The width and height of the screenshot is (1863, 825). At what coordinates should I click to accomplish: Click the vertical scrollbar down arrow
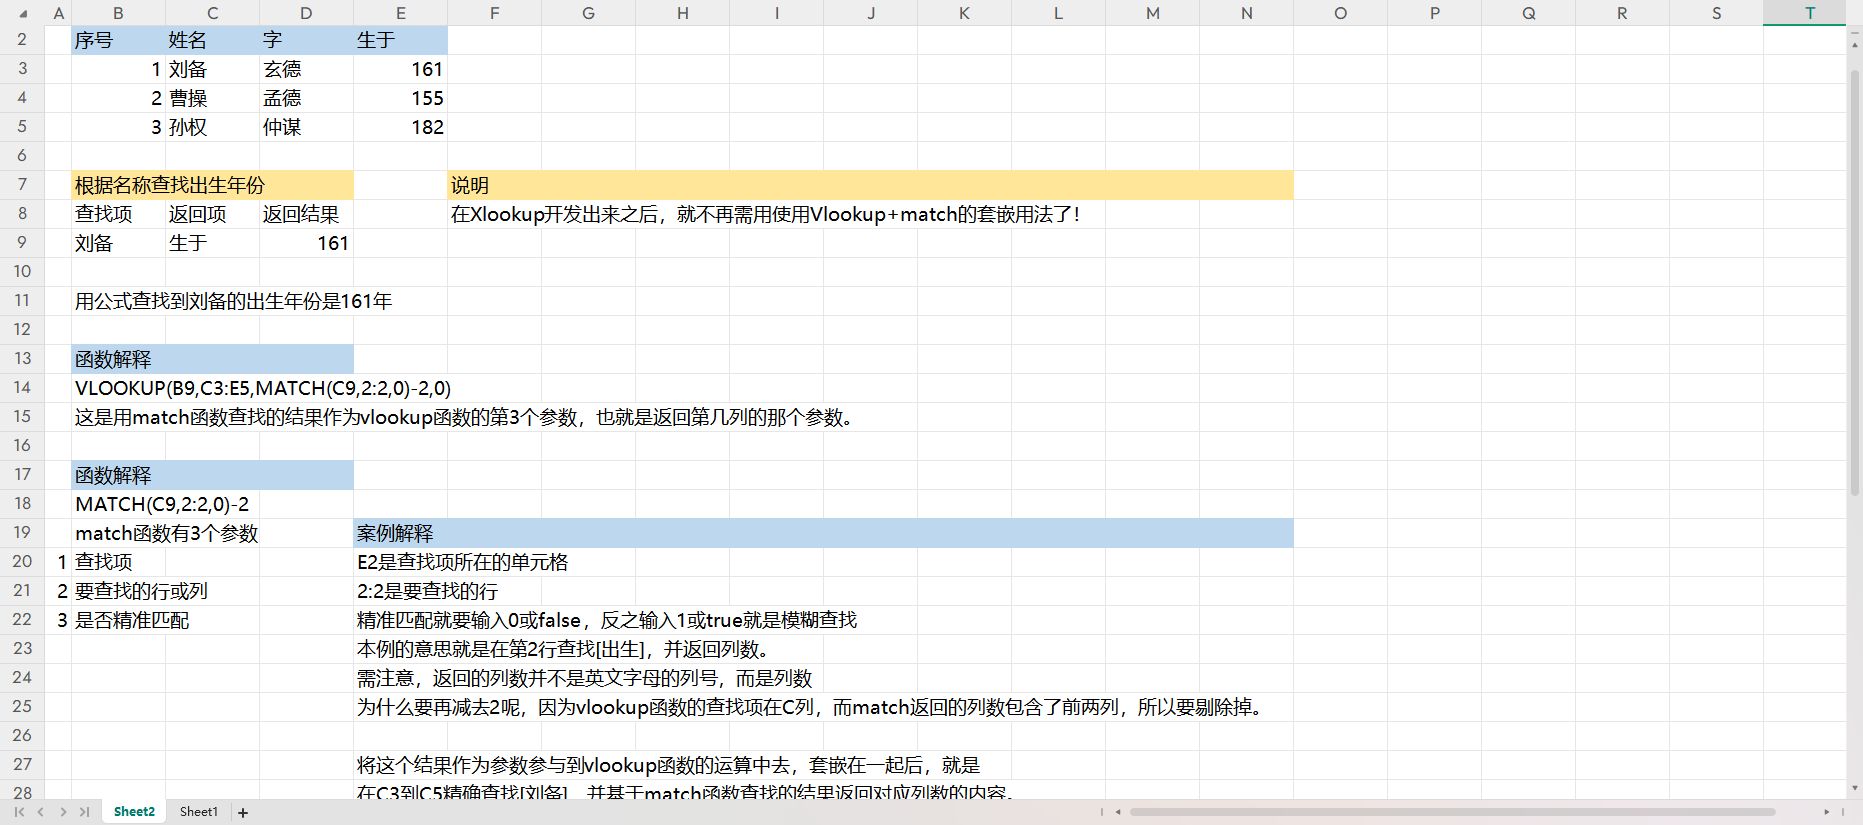1855,788
